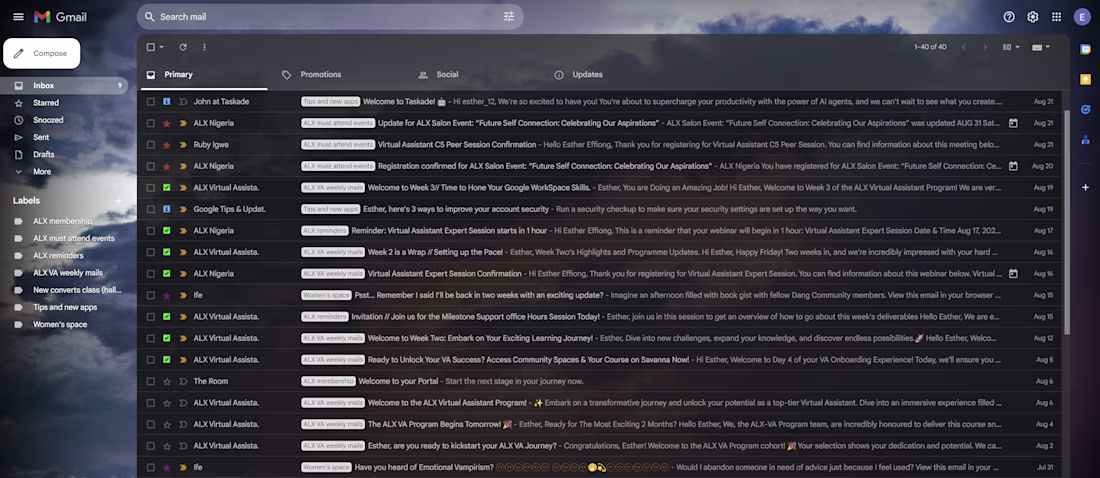Select checkbox for Google Tips & Updat. email
Viewport: 1100px width, 478px height.
click(x=150, y=209)
